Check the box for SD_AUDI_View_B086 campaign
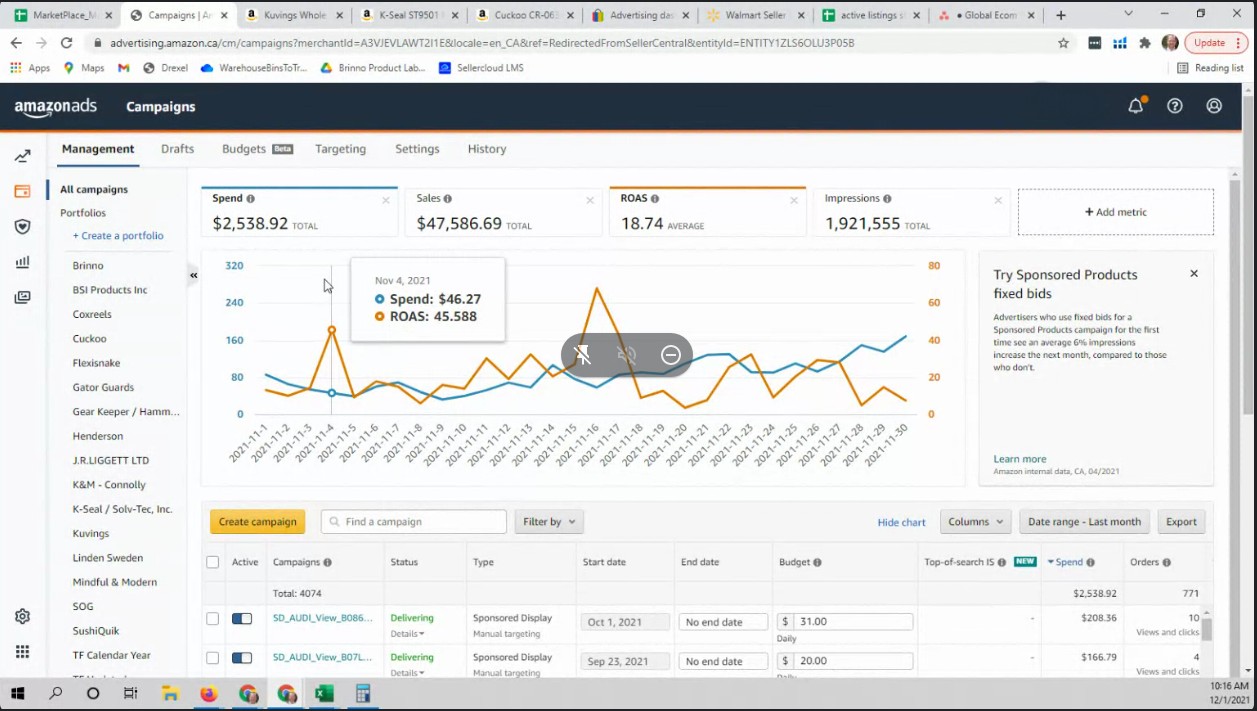This screenshot has height=711, width=1257. [x=212, y=619]
